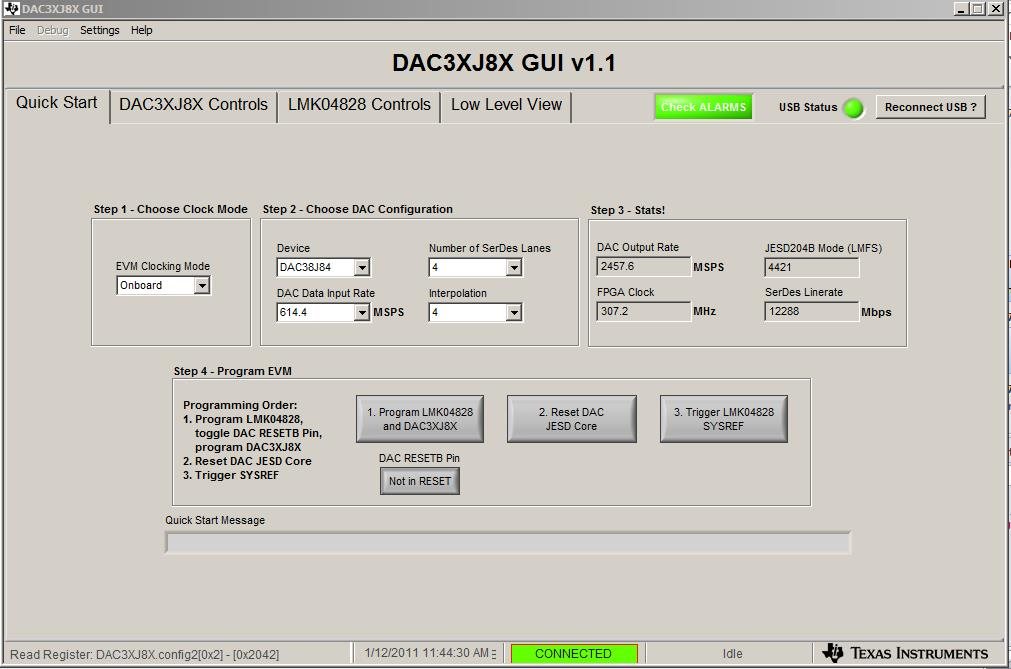Open the DAC Data Input Rate dropdown arrow
This screenshot has height=669, width=1011.
click(362, 313)
